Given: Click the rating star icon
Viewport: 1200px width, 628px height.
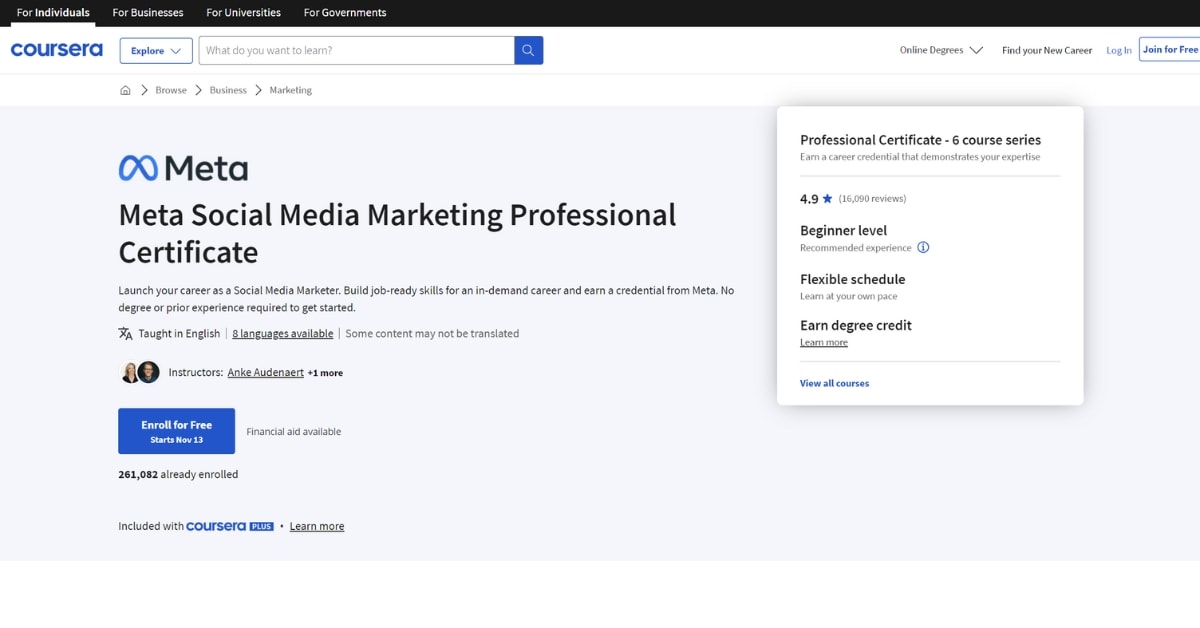Looking at the screenshot, I should tap(828, 199).
